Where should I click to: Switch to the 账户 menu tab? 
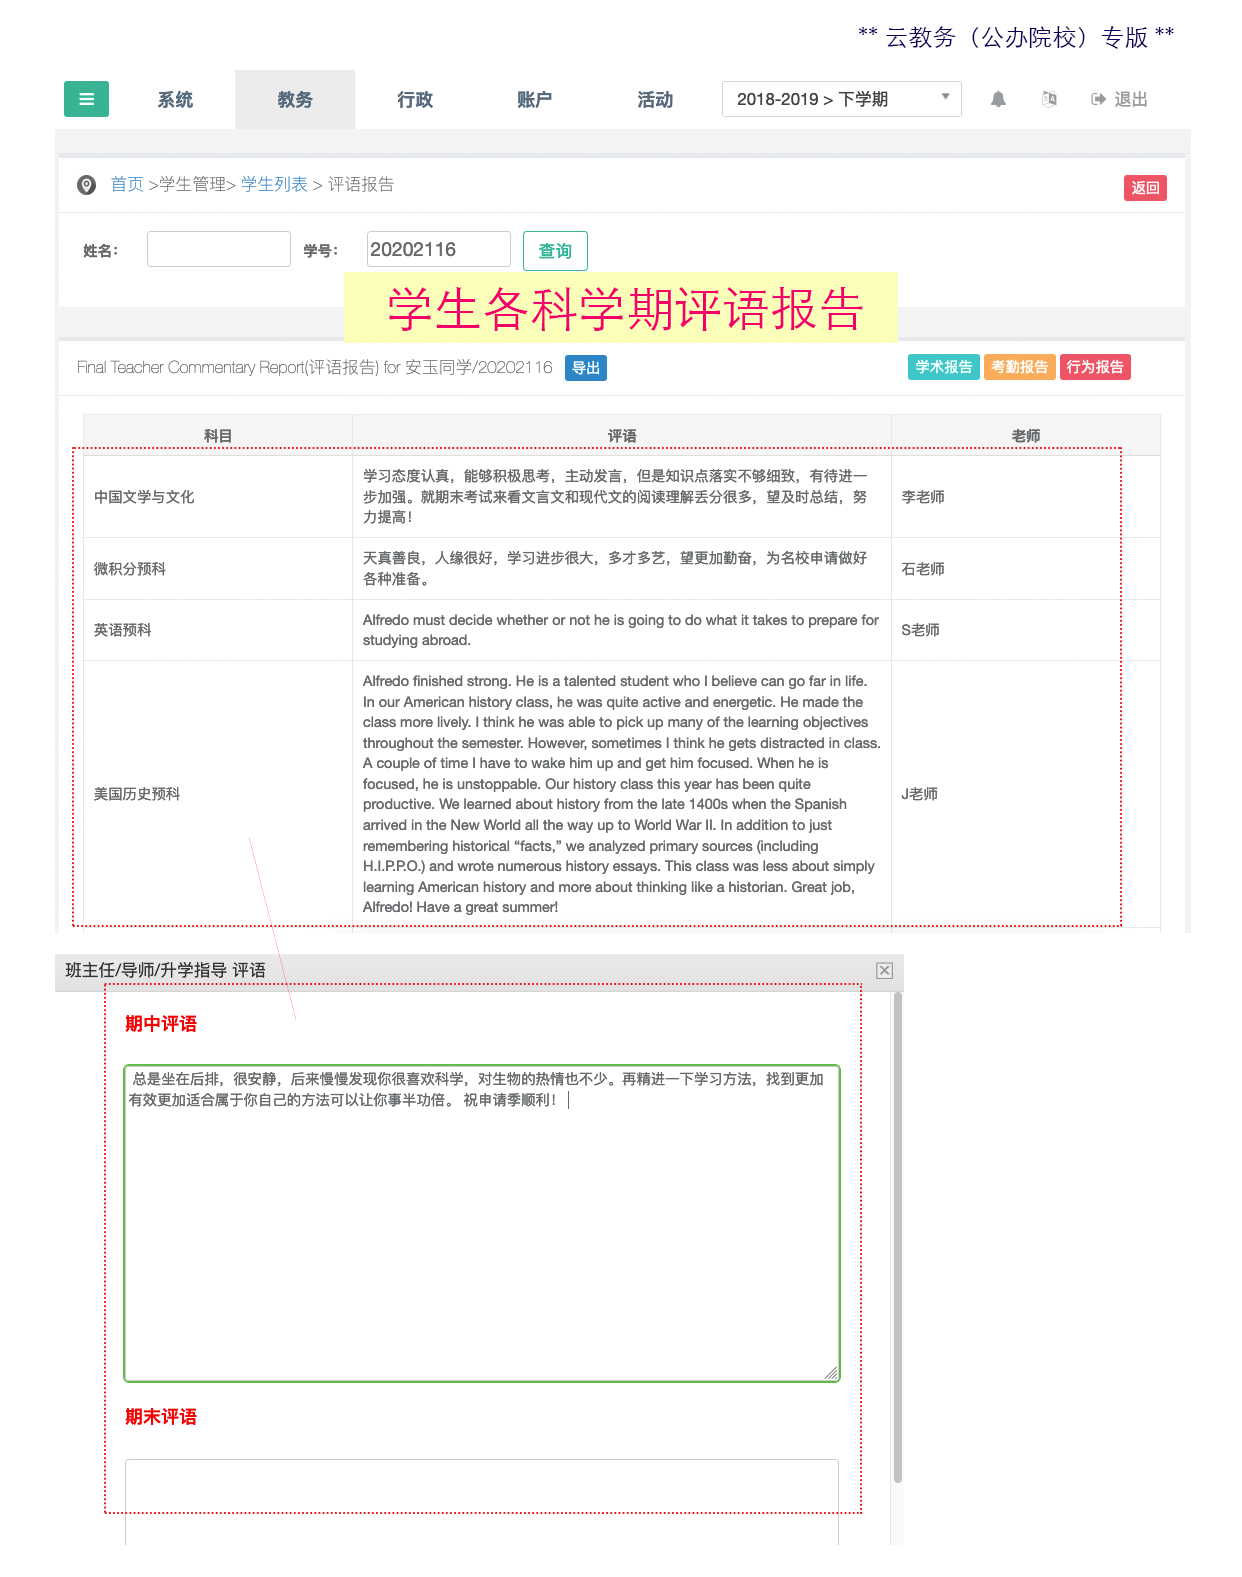(535, 100)
